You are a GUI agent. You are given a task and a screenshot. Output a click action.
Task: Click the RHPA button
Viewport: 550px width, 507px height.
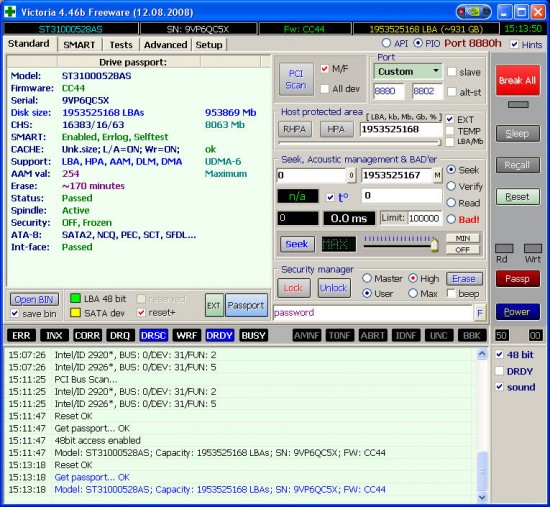point(295,129)
